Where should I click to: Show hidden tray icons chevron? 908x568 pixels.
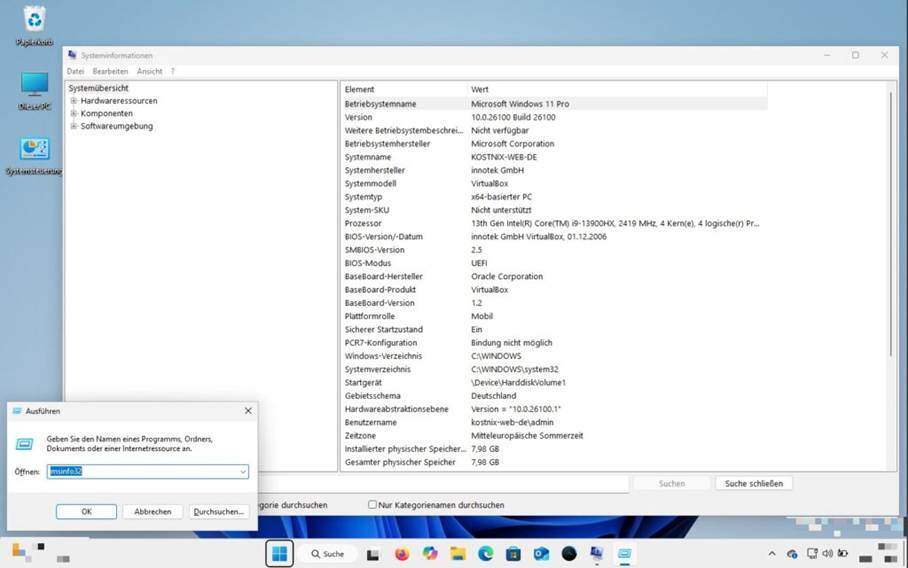pyautogui.click(x=772, y=554)
